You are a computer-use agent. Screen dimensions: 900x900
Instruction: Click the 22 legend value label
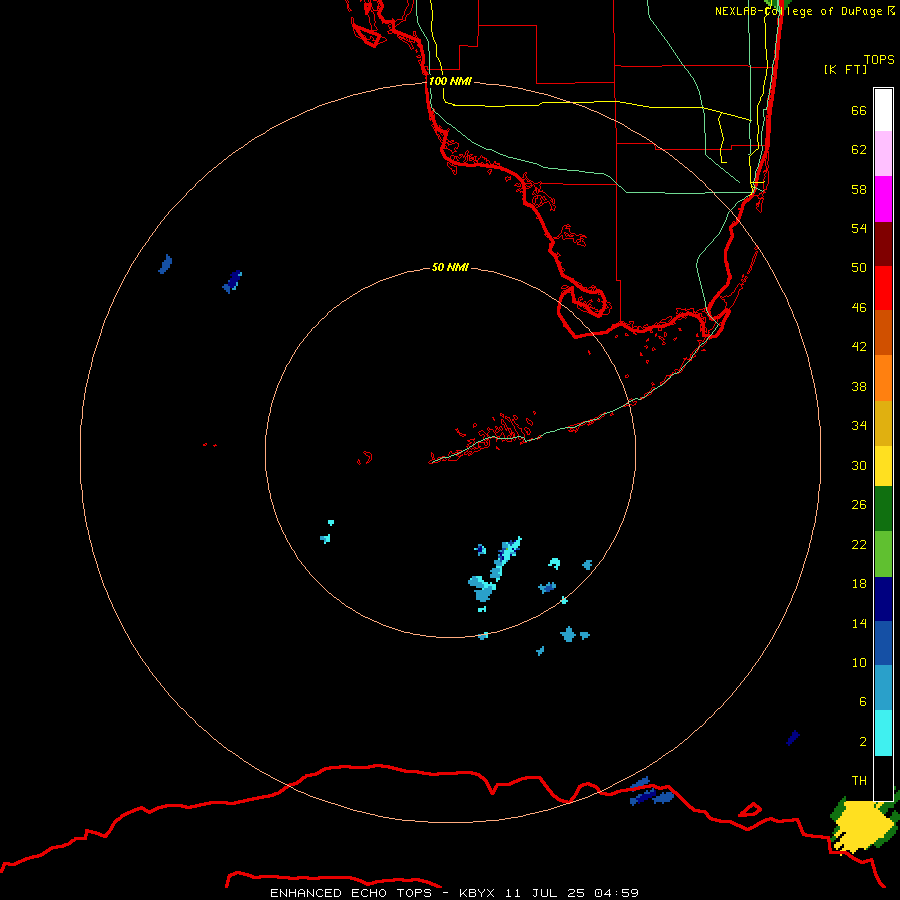click(859, 545)
